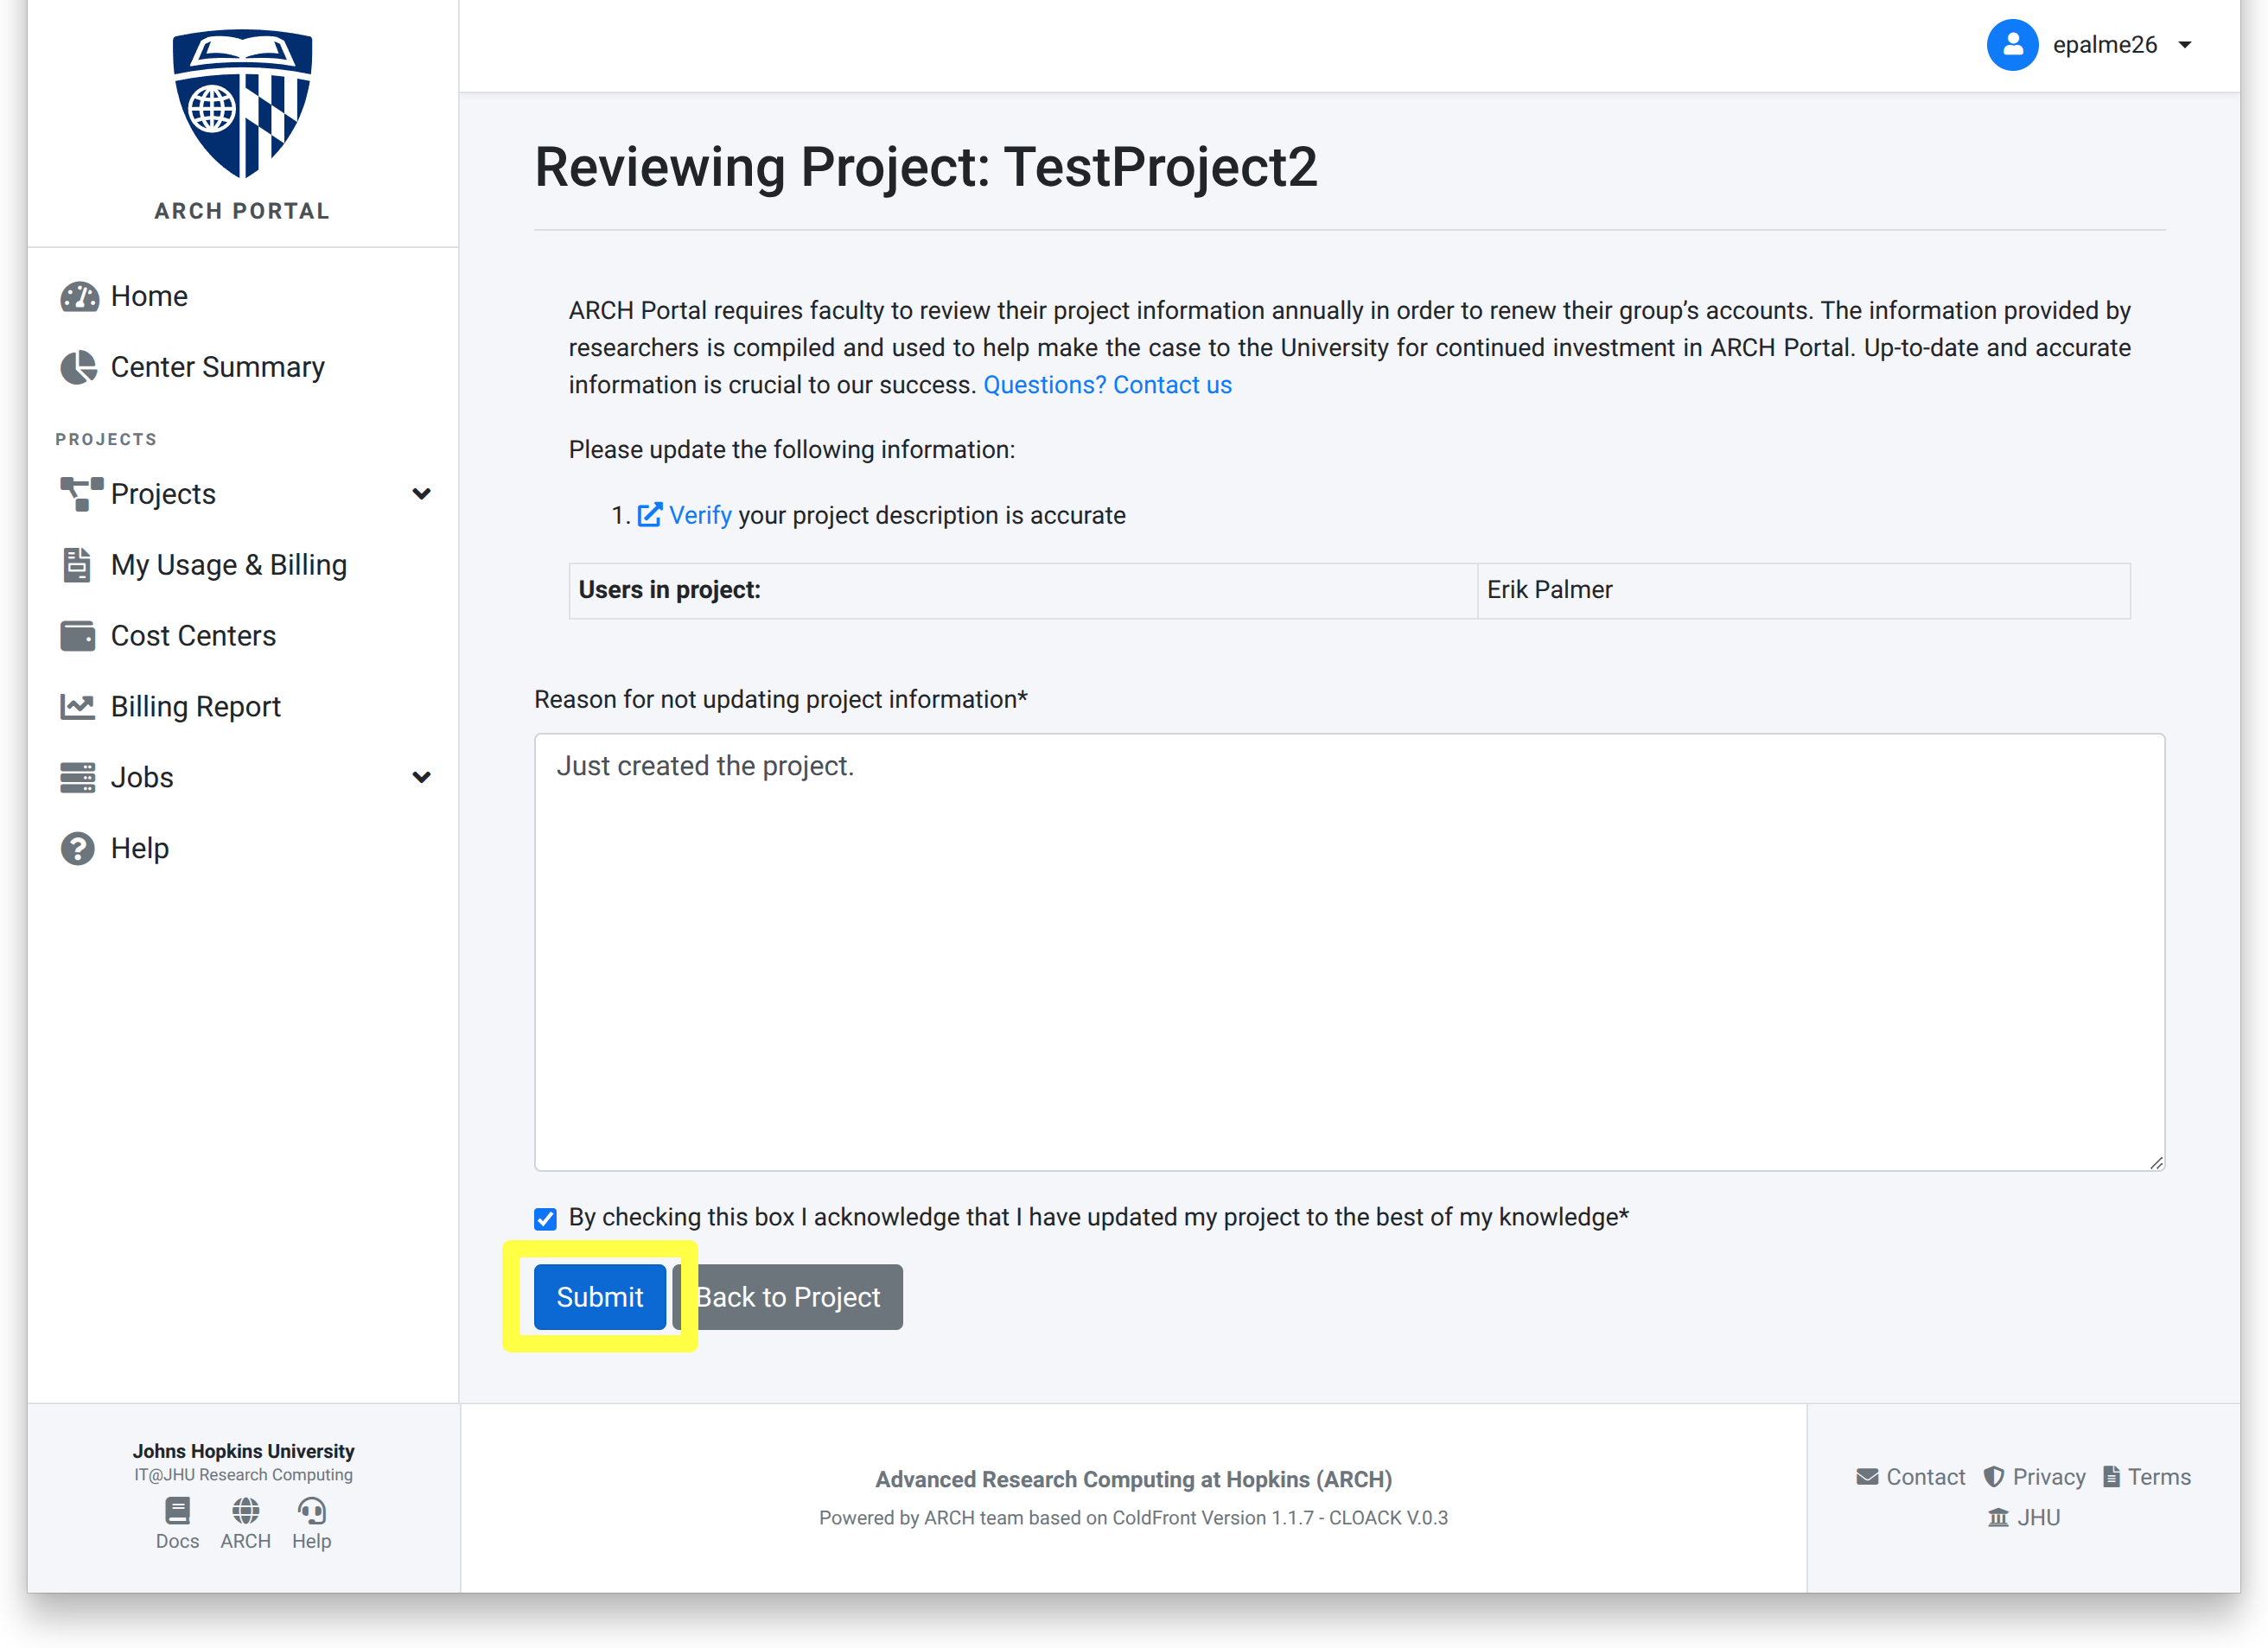Screen dimensions: 2268x1648
Task: Expand the Projects submenu chevron
Action: 422,494
